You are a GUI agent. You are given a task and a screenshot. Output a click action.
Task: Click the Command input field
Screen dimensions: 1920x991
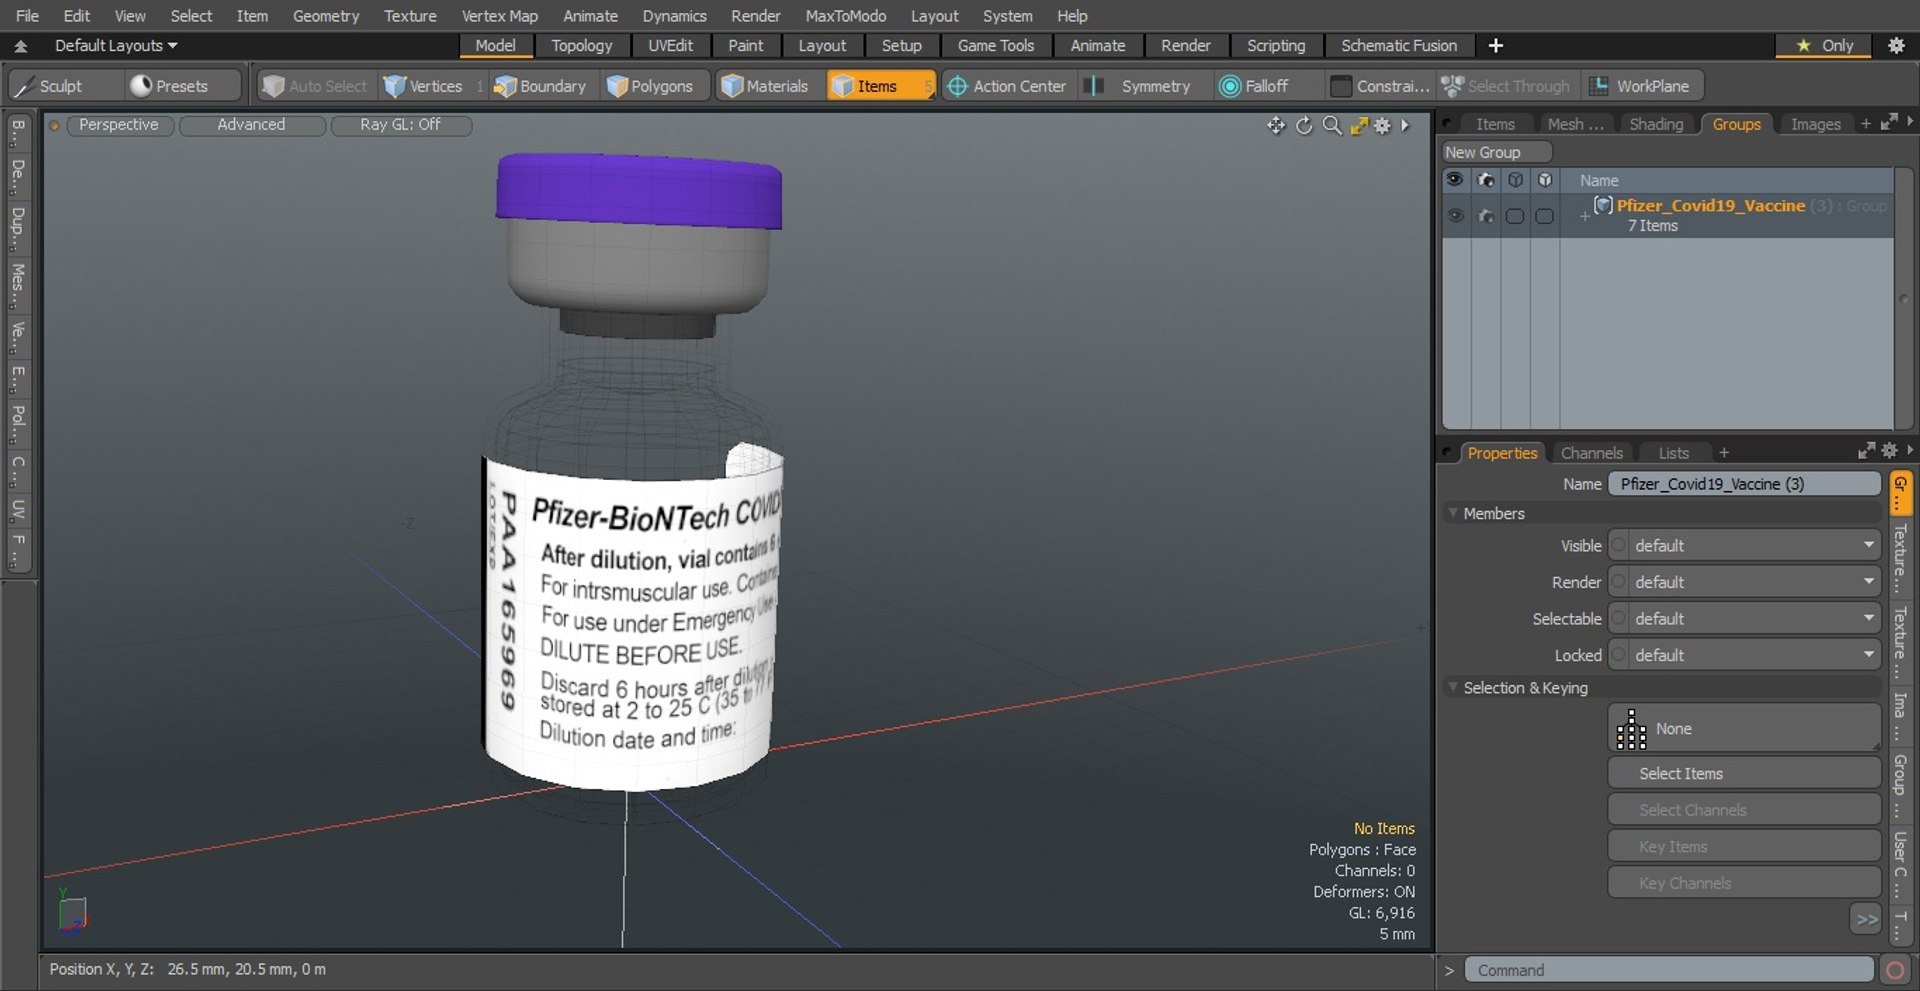tap(1668, 970)
